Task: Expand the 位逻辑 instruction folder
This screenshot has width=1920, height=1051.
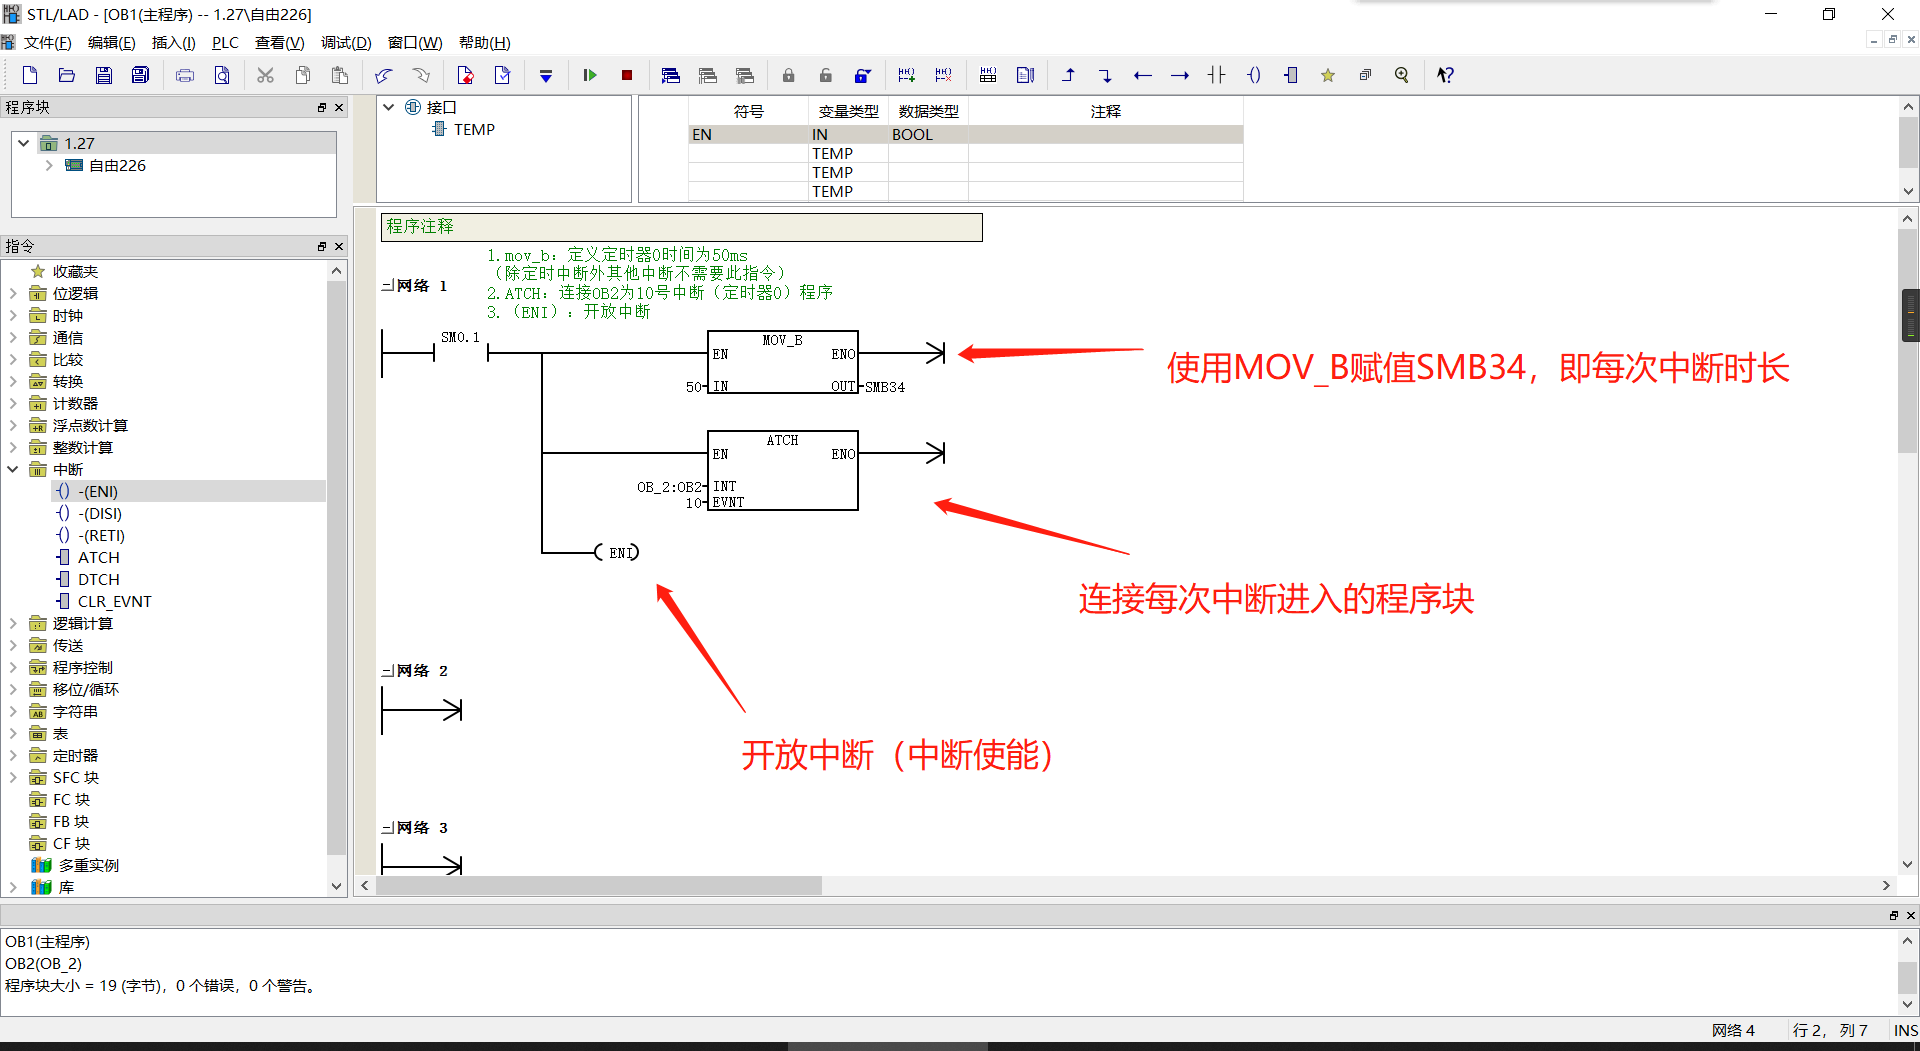Action: coord(13,293)
